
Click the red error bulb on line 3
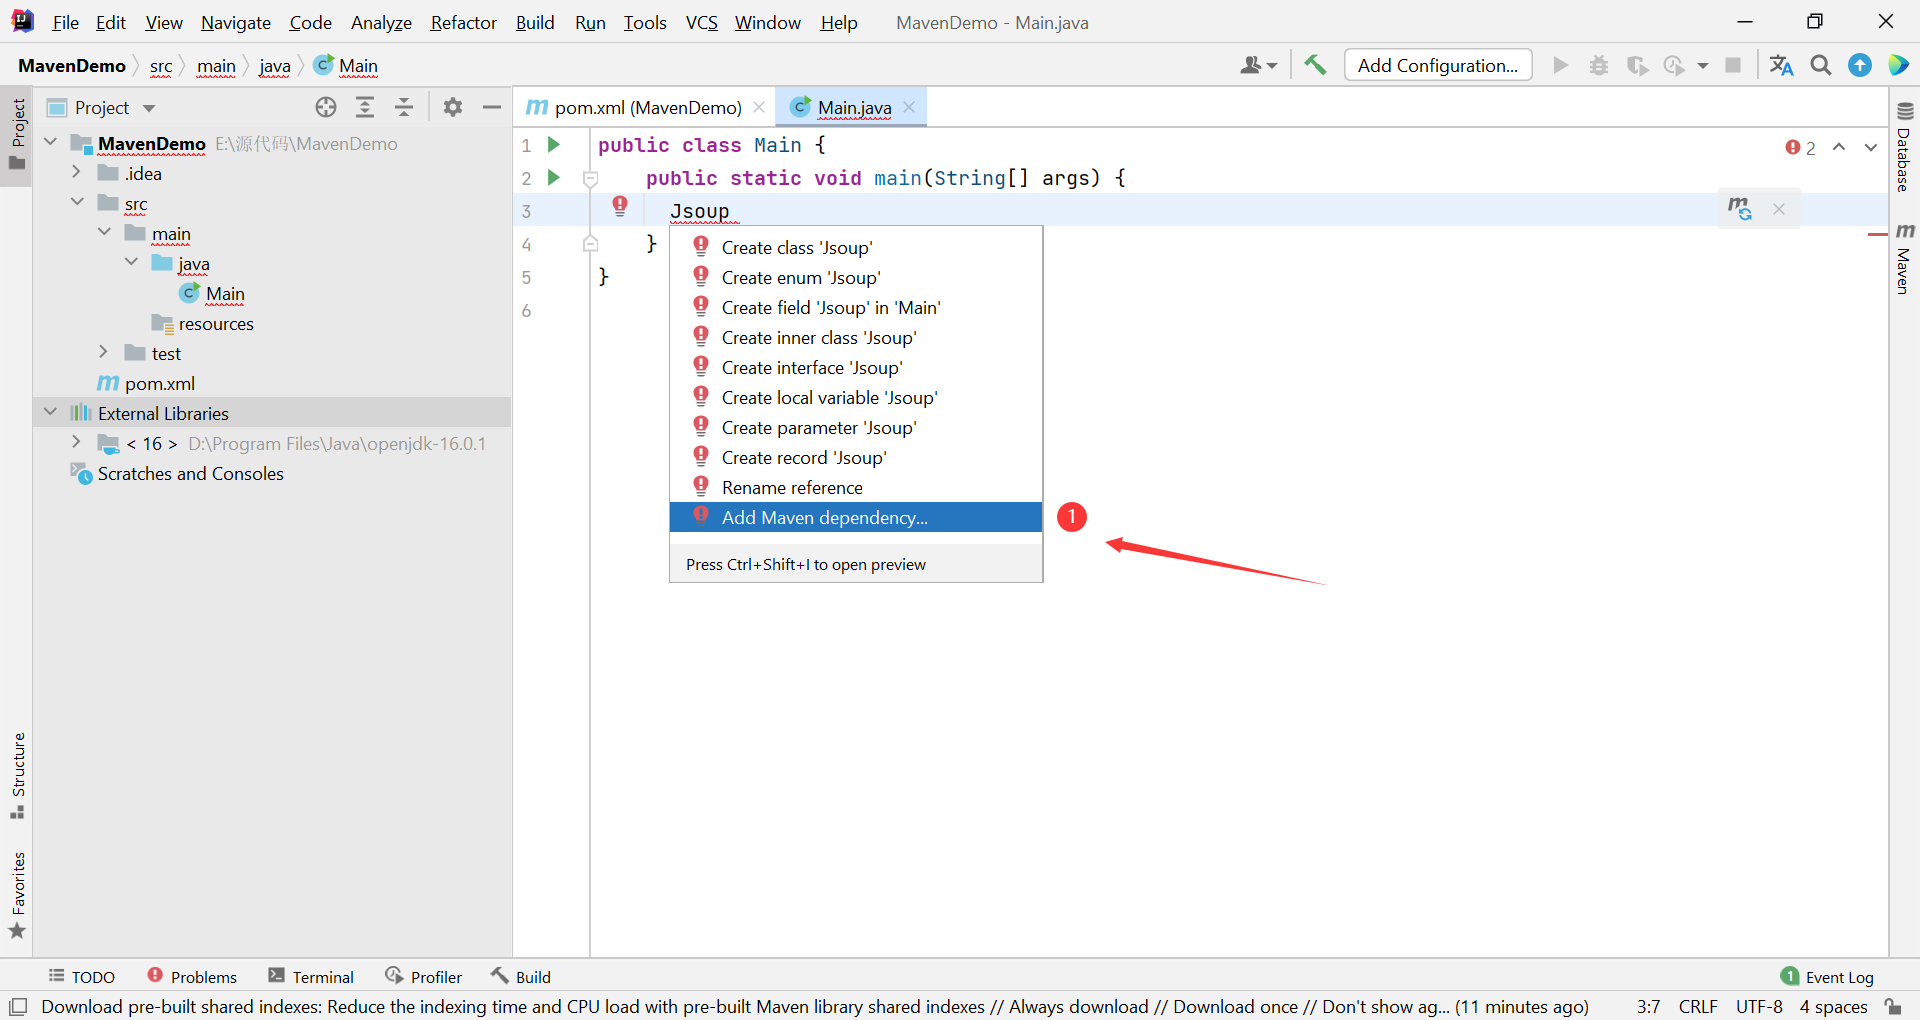(x=620, y=206)
